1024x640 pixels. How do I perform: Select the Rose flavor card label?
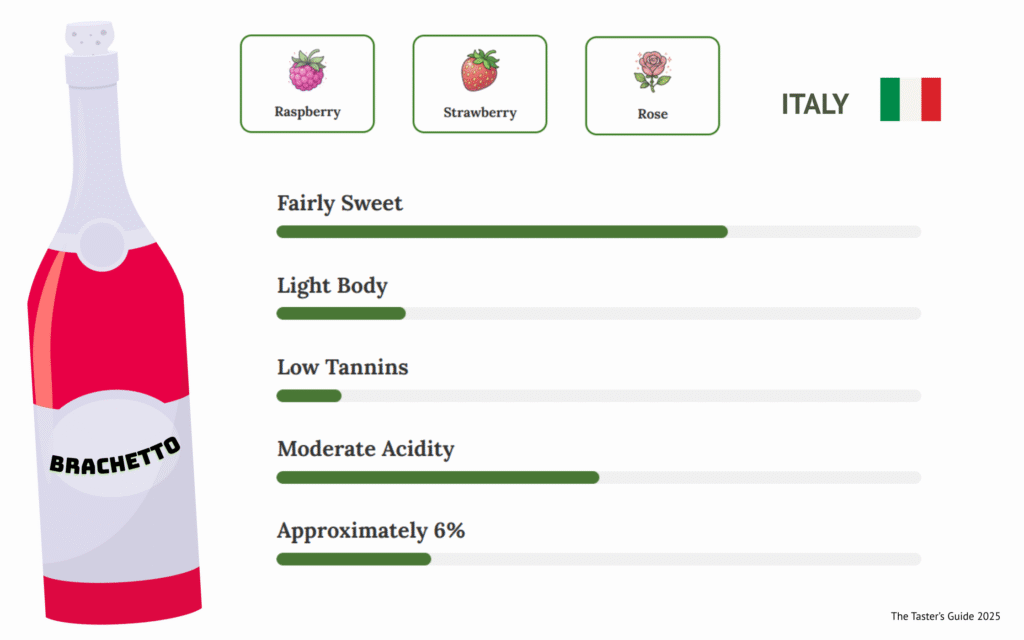coord(652,114)
